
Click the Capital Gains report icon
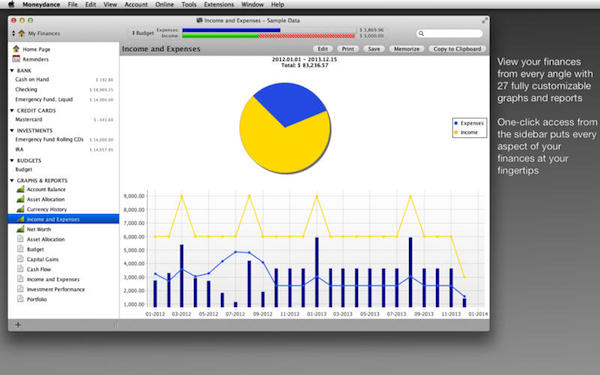tap(20, 259)
